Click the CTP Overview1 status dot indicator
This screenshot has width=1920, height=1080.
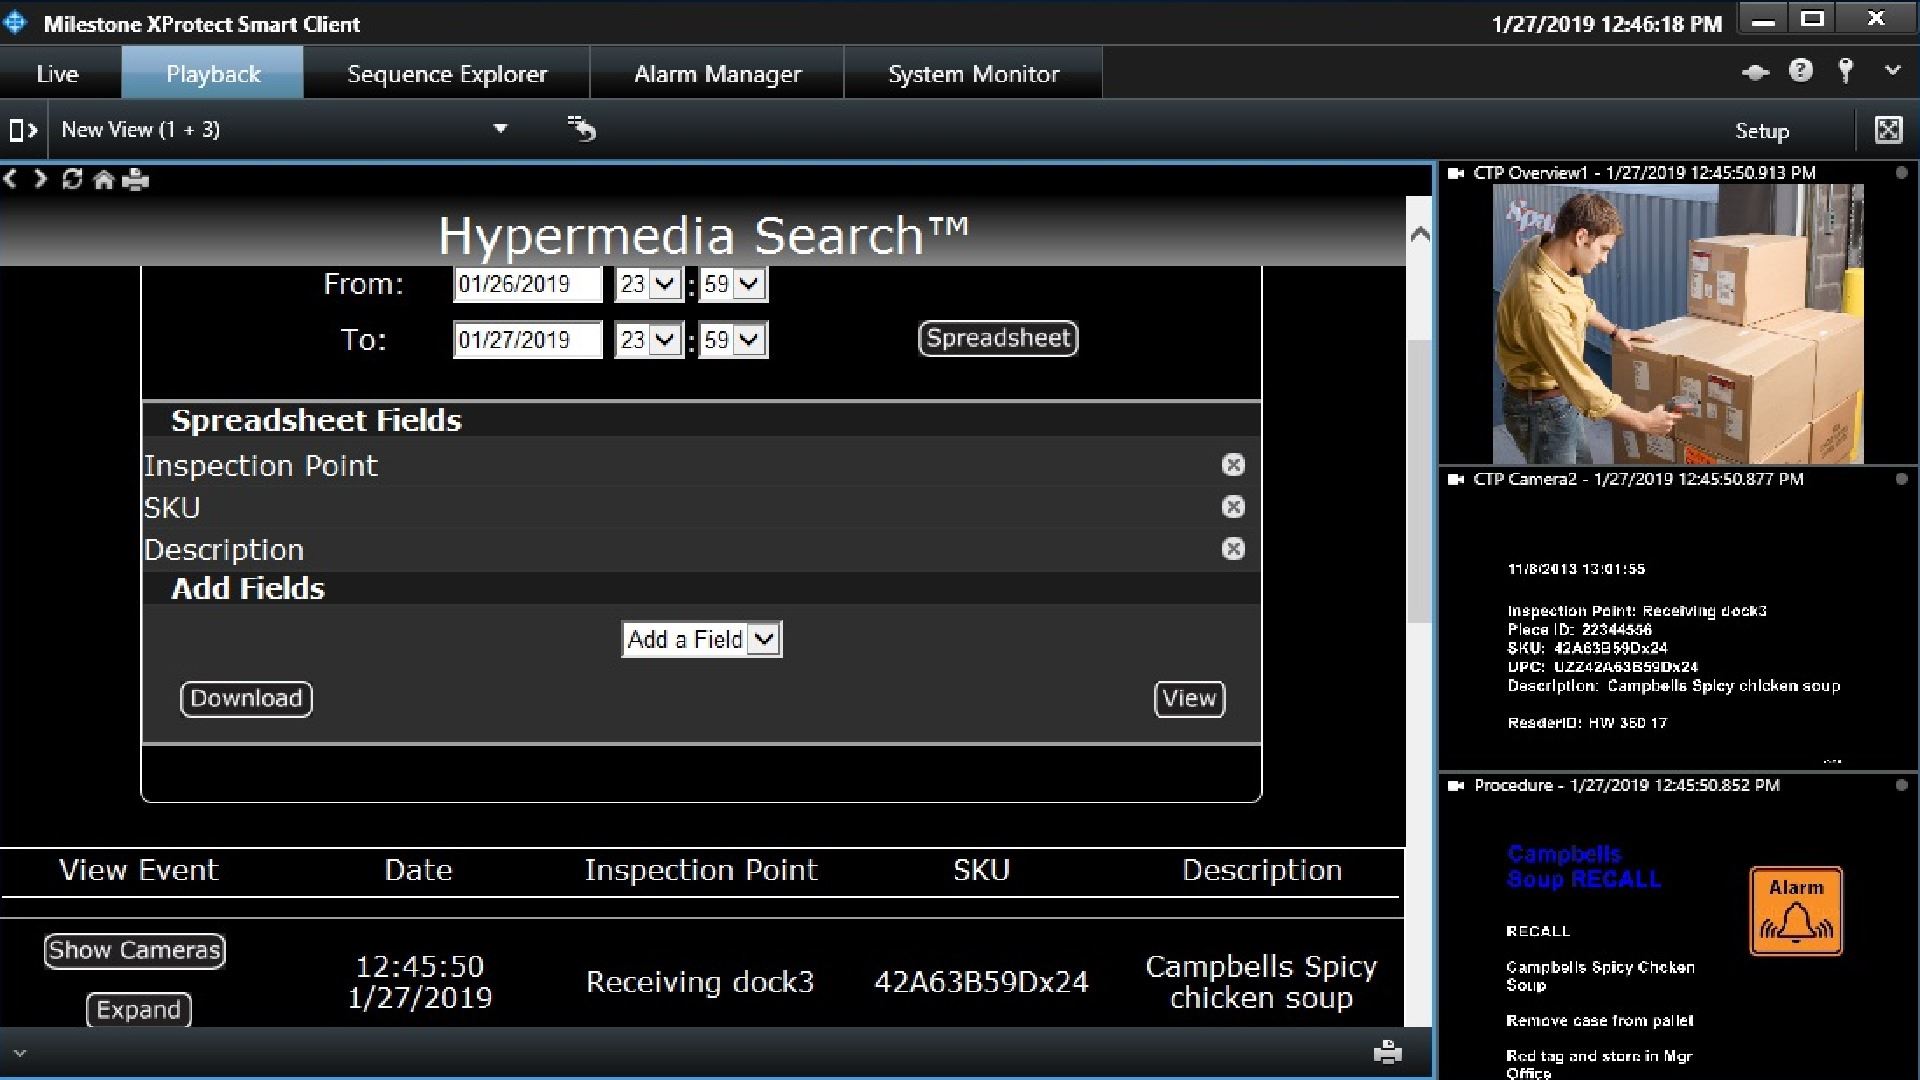(1902, 173)
